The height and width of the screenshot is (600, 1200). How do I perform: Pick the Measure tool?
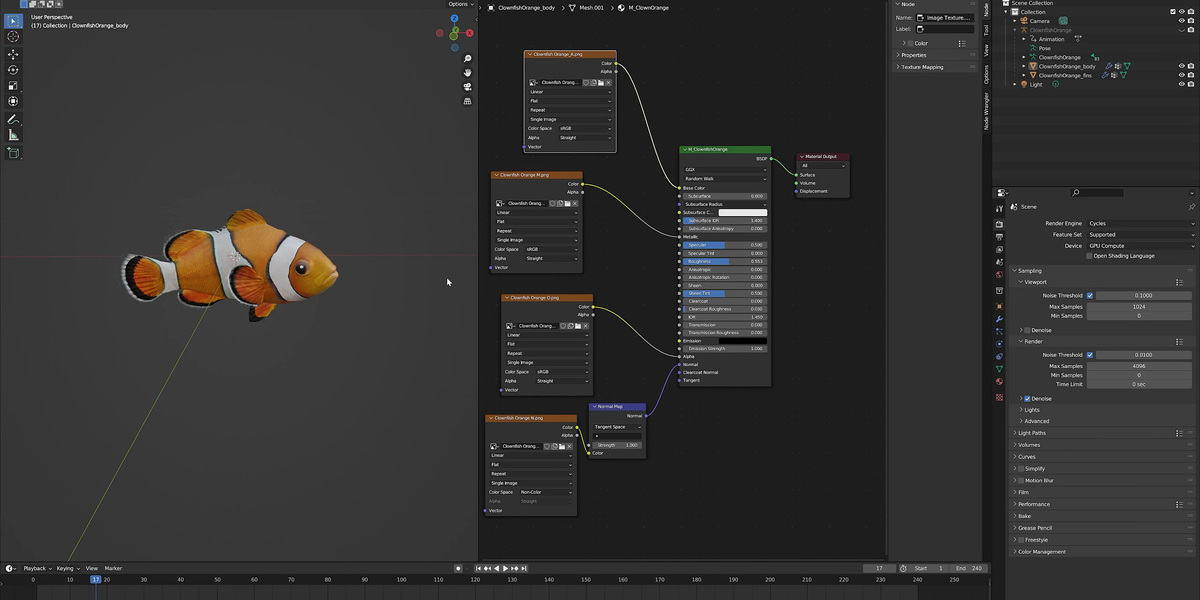click(x=13, y=135)
